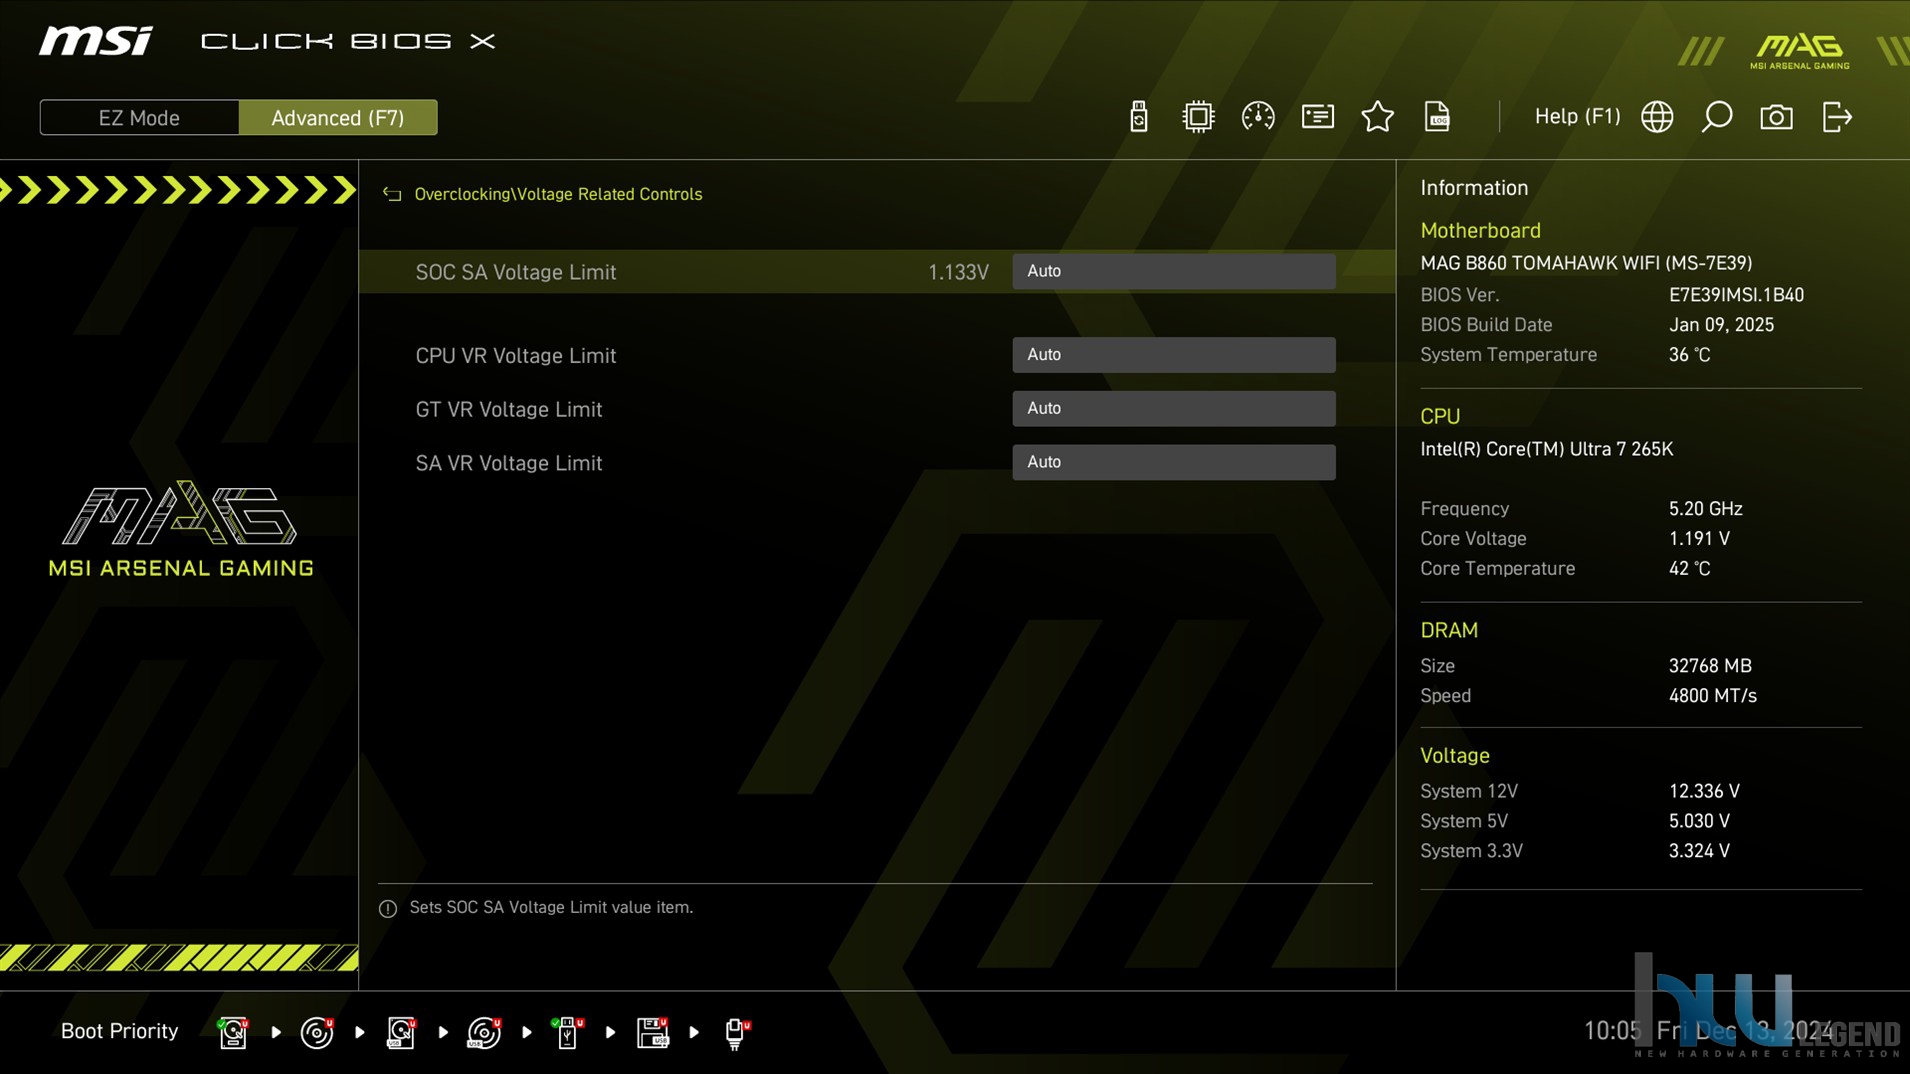Open the hardware monitor gauge icon
This screenshot has width=1910, height=1074.
point(1257,117)
